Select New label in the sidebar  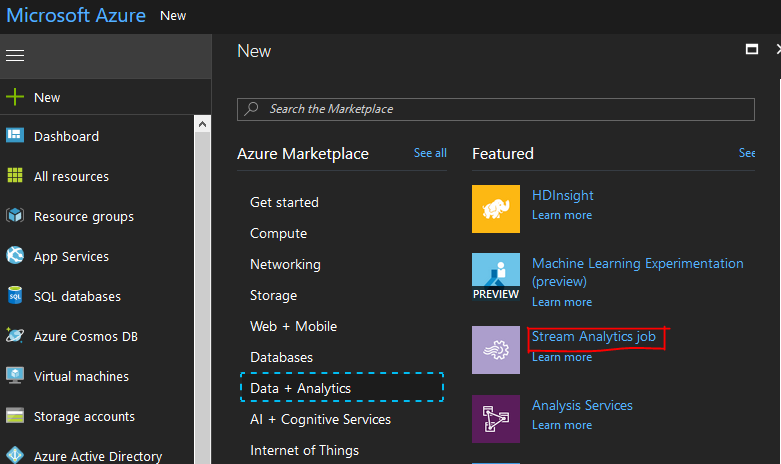[x=47, y=98]
